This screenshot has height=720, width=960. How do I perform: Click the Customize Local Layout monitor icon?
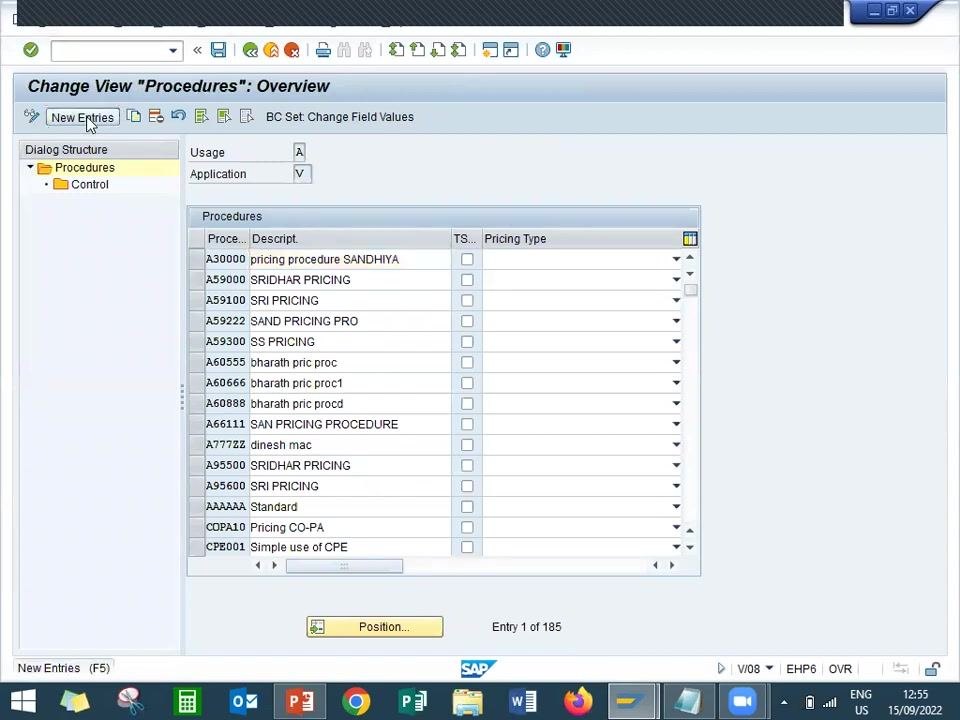click(x=563, y=50)
